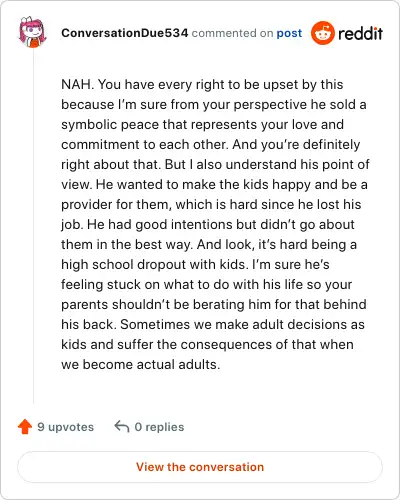Open the "0 replies" label
Screen dimensions: 400x500
click(x=159, y=427)
